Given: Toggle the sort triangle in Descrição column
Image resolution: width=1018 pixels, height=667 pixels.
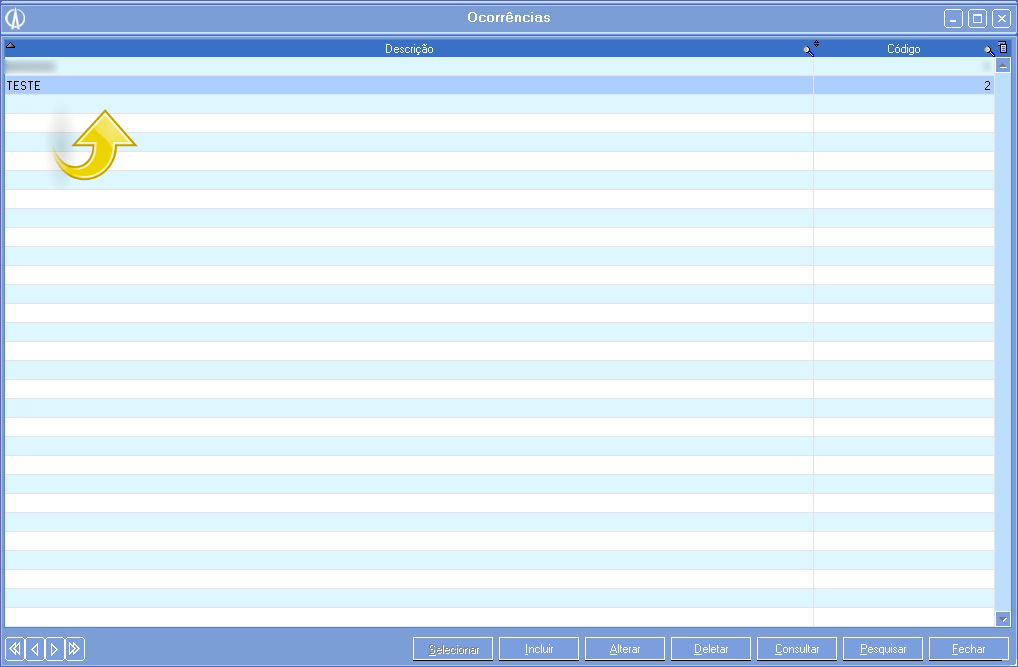Looking at the screenshot, I should (x=11, y=45).
